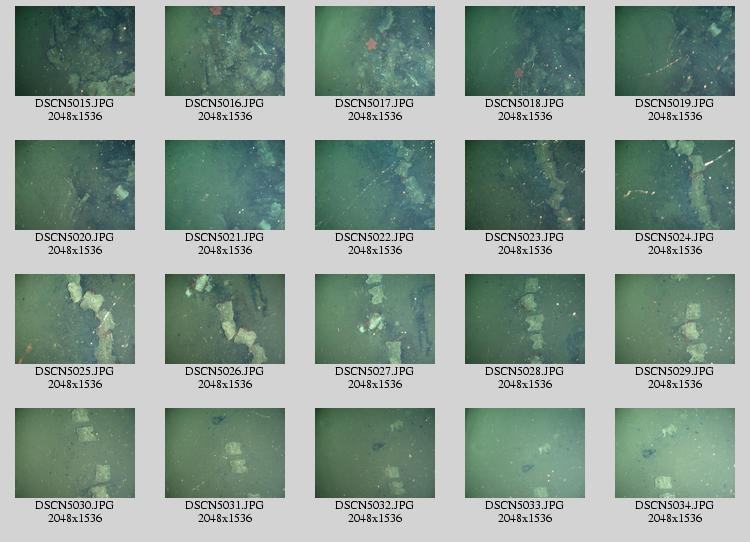750x542 pixels.
Task: Open thumbnail image DSCN5034.JPG
Action: [x=675, y=453]
